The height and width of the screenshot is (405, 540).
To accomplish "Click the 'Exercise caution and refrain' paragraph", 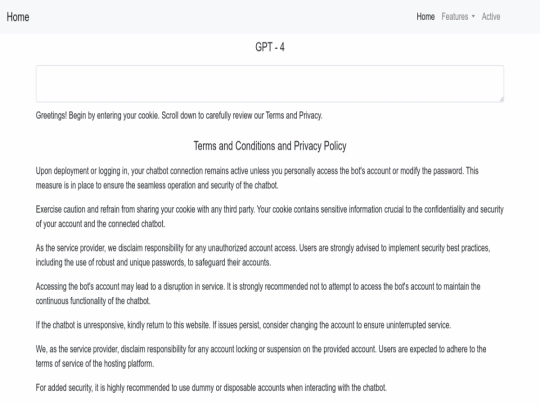I will tap(270, 217).
